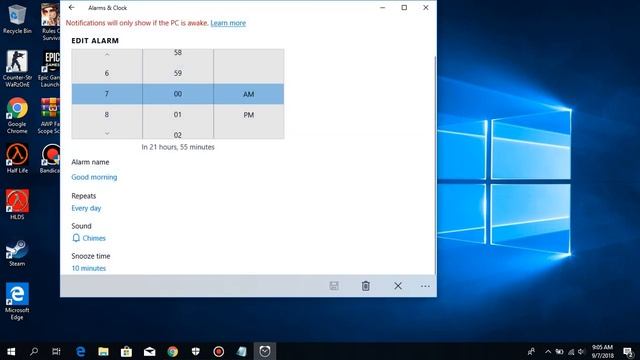Viewport: 640px width, 360px height.
Task: Click the selected AM entry
Action: (x=249, y=94)
